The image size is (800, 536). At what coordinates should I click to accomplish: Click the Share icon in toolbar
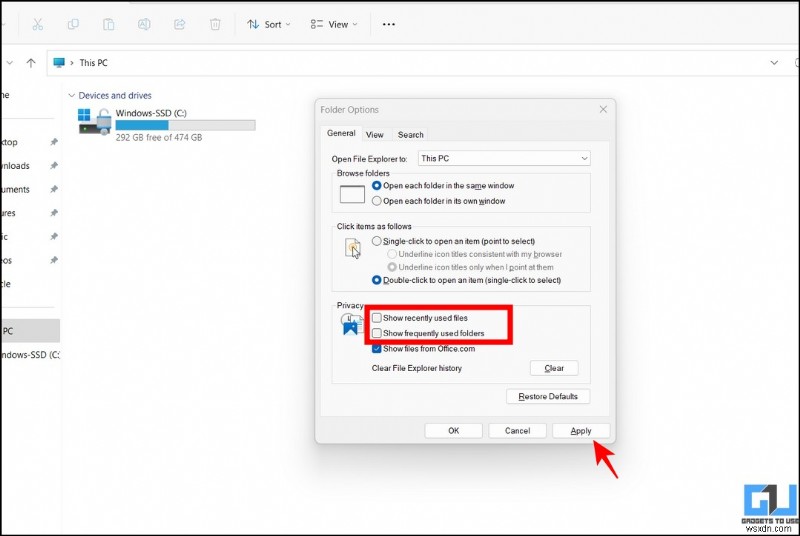(180, 24)
